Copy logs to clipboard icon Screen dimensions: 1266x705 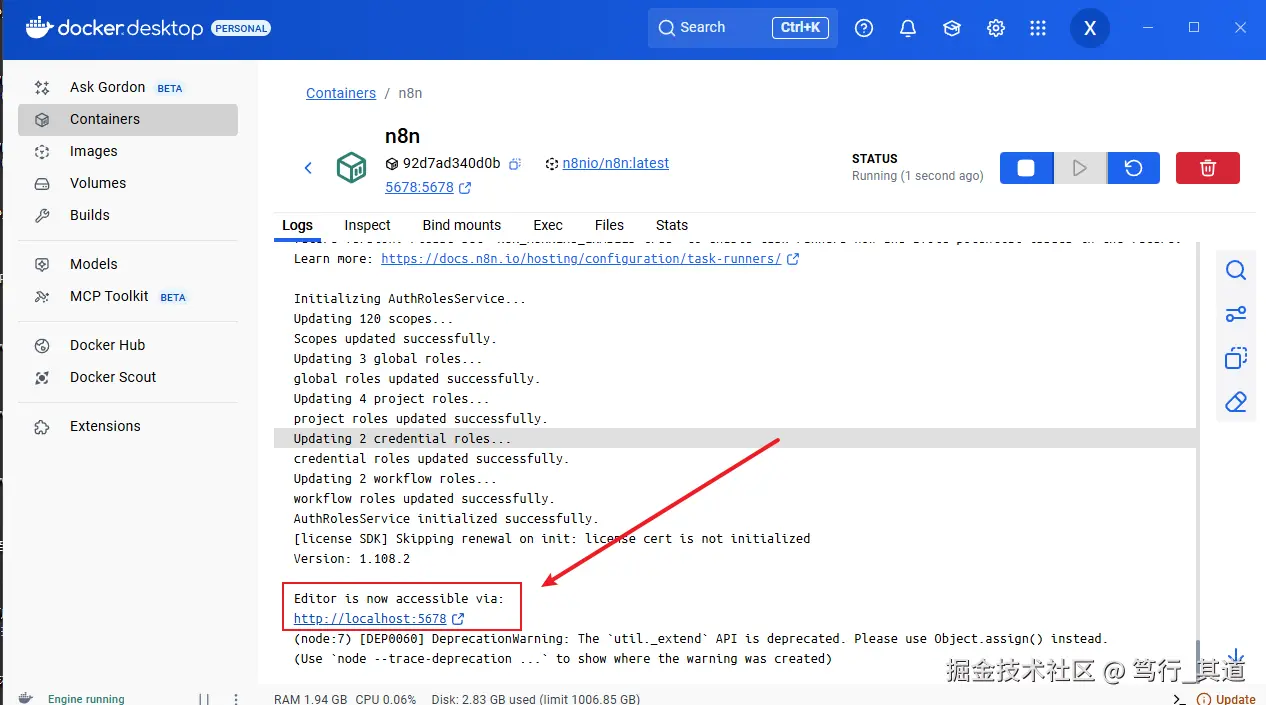coord(1236,358)
